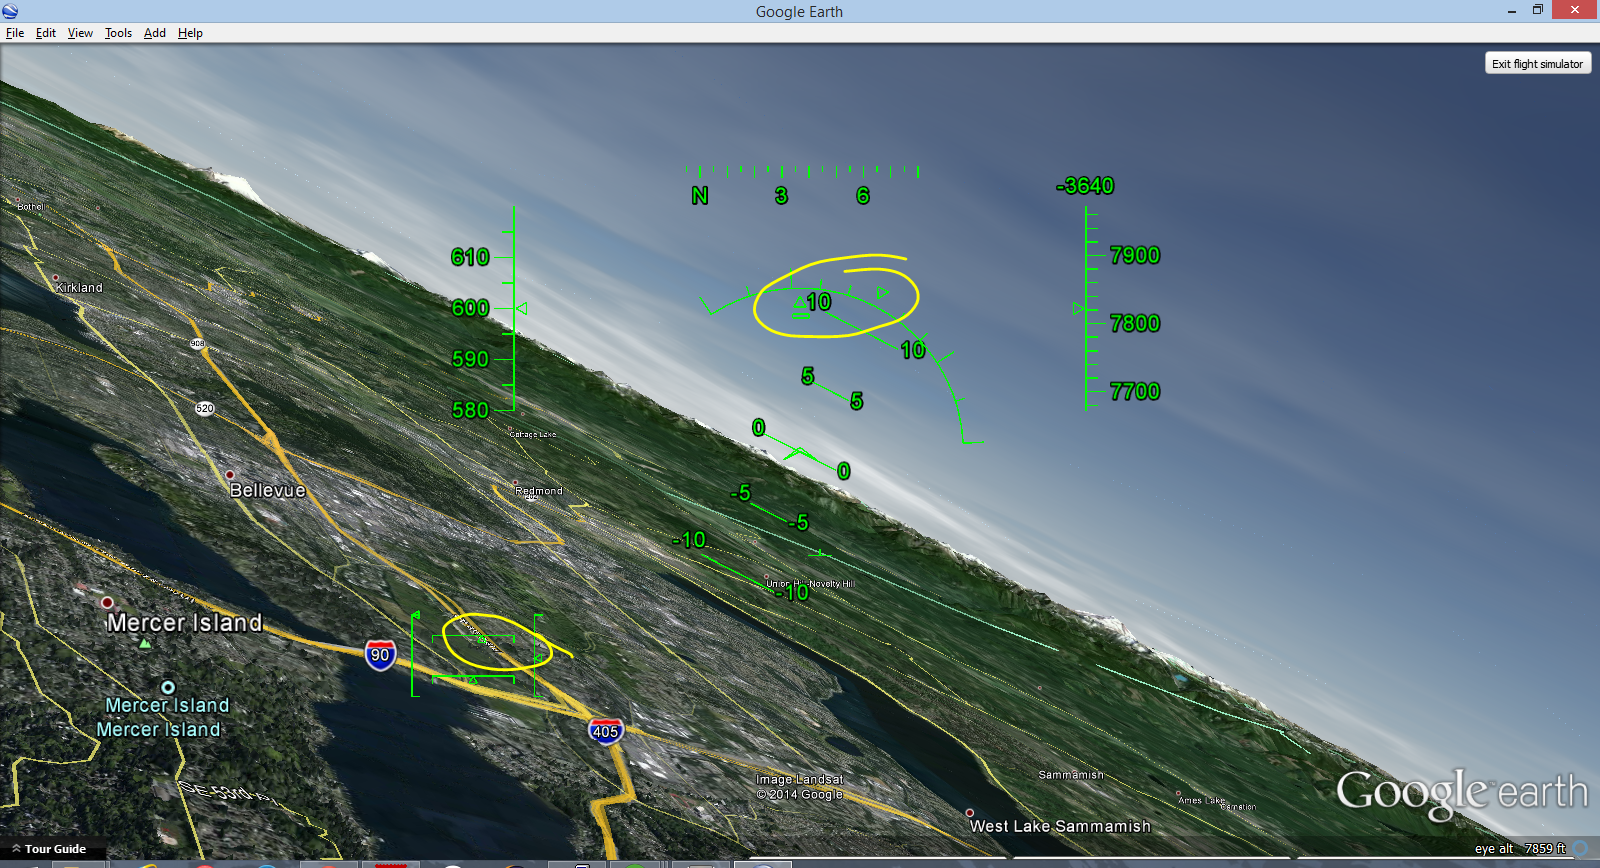Click the HUD aircraft wing symbol at 0 pitch
Viewport: 1600px width, 868px height.
[800, 453]
